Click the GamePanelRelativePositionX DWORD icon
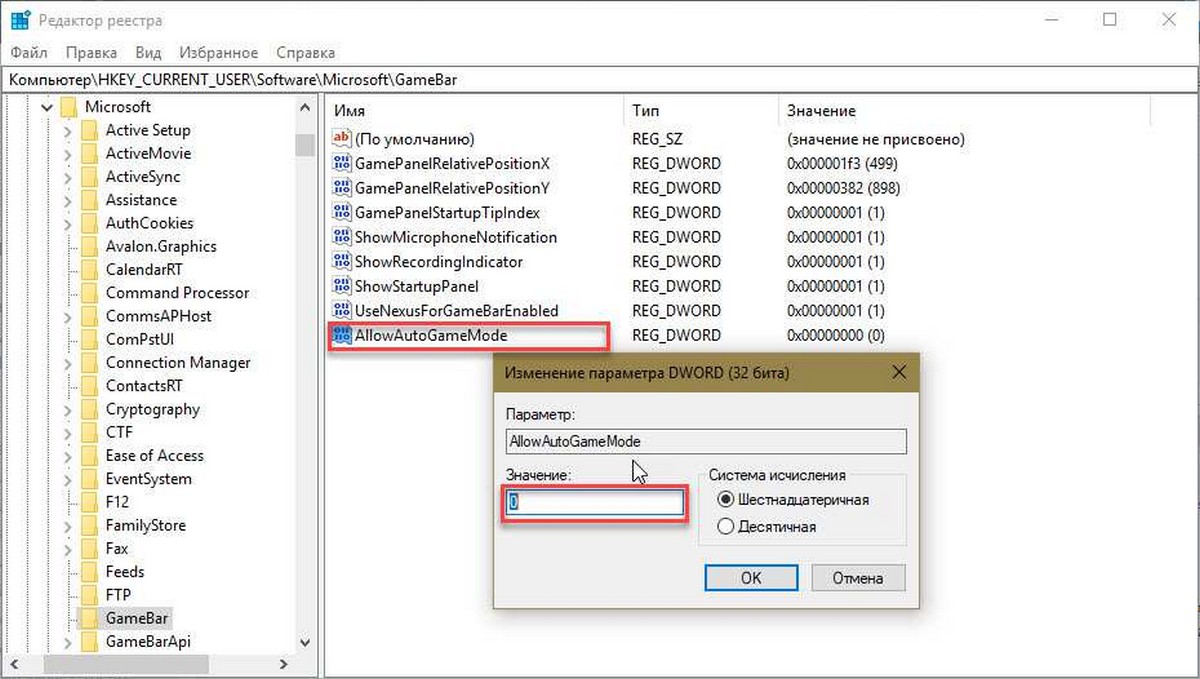The width and height of the screenshot is (1200, 679). tap(342, 163)
